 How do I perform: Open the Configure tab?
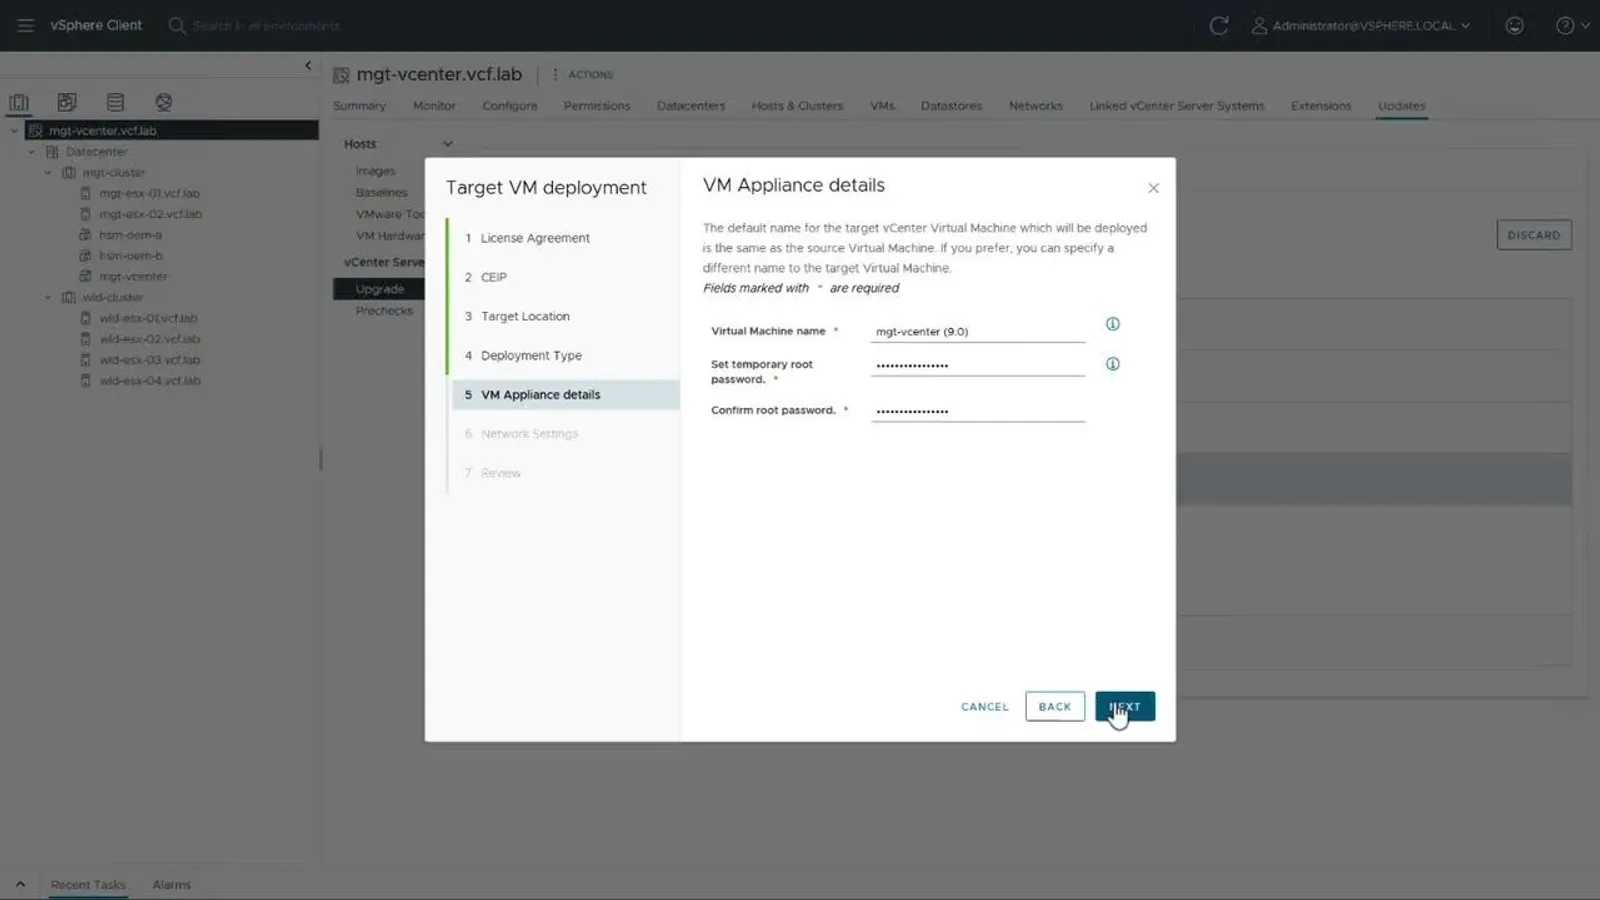click(x=510, y=106)
